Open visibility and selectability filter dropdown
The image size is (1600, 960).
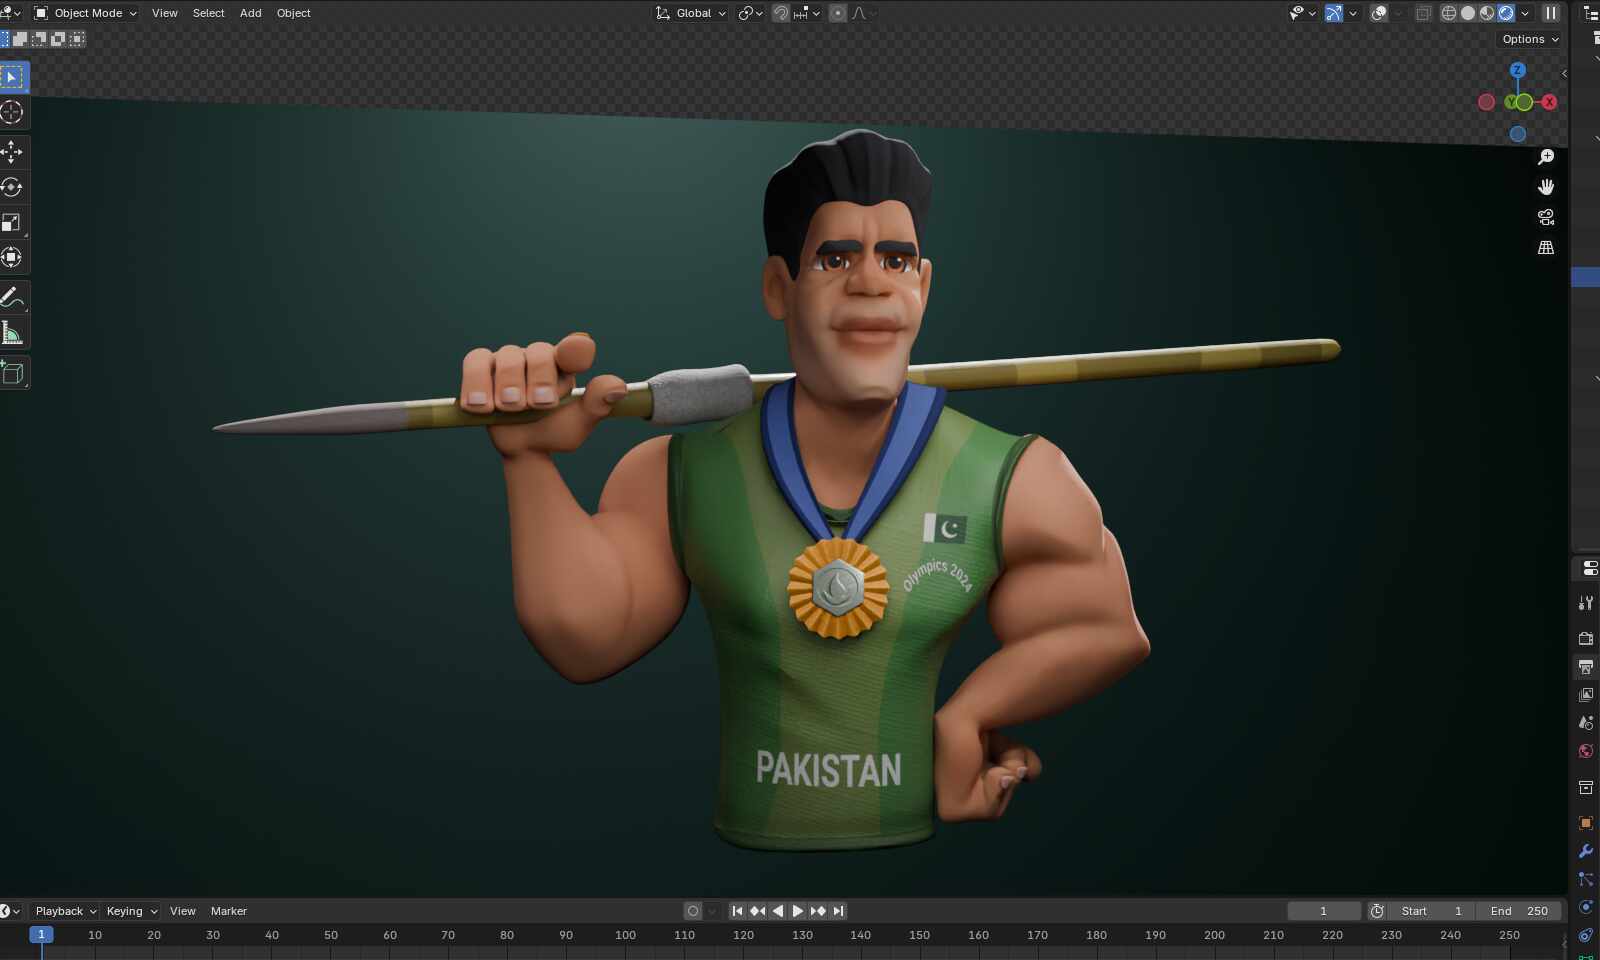1302,13
